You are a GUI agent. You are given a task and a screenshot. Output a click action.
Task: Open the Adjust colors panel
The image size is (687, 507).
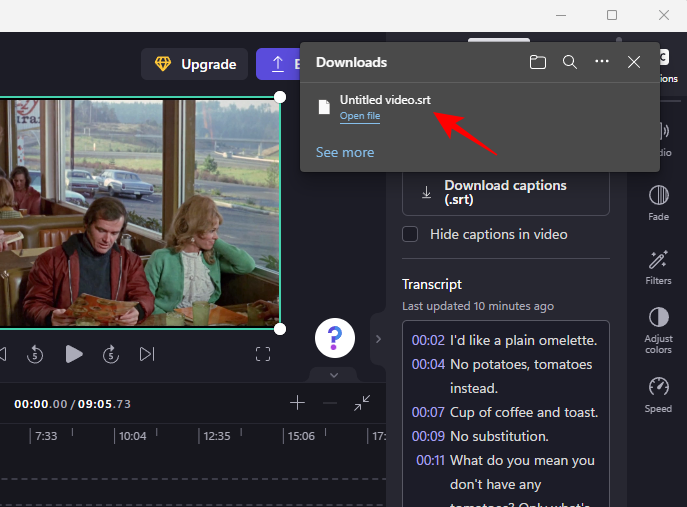pyautogui.click(x=658, y=329)
